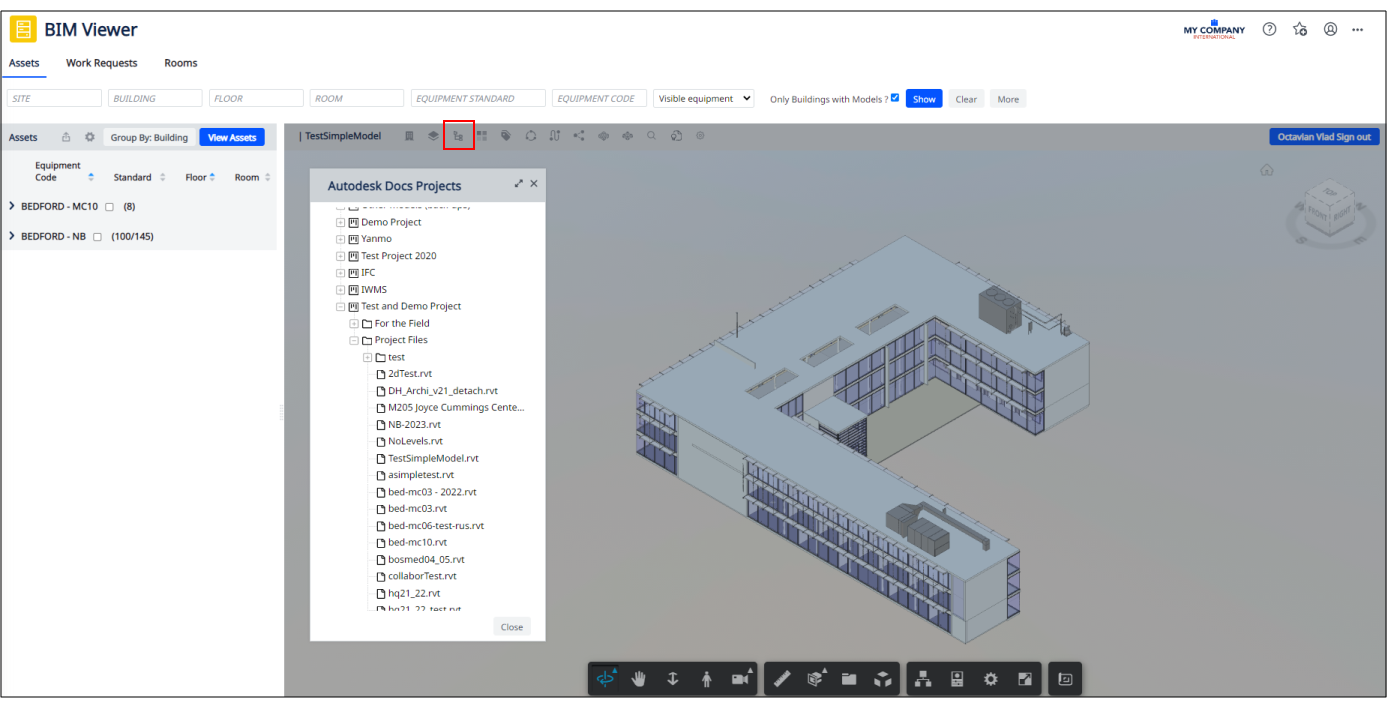
Task: Open the user account icon
Action: 1331,29
